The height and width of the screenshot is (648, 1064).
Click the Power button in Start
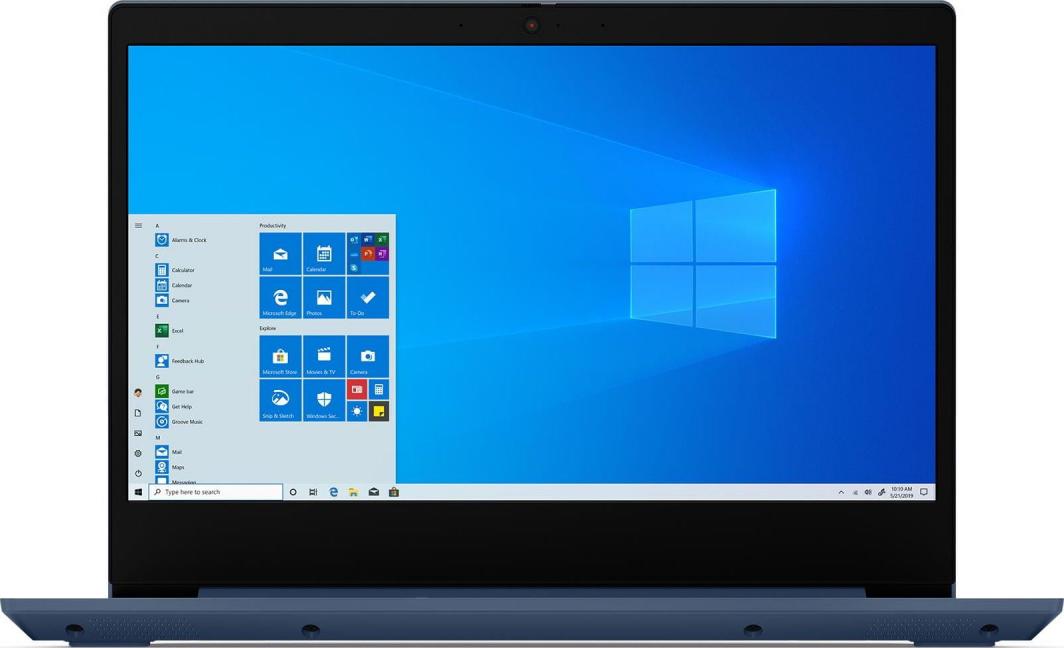[138, 474]
